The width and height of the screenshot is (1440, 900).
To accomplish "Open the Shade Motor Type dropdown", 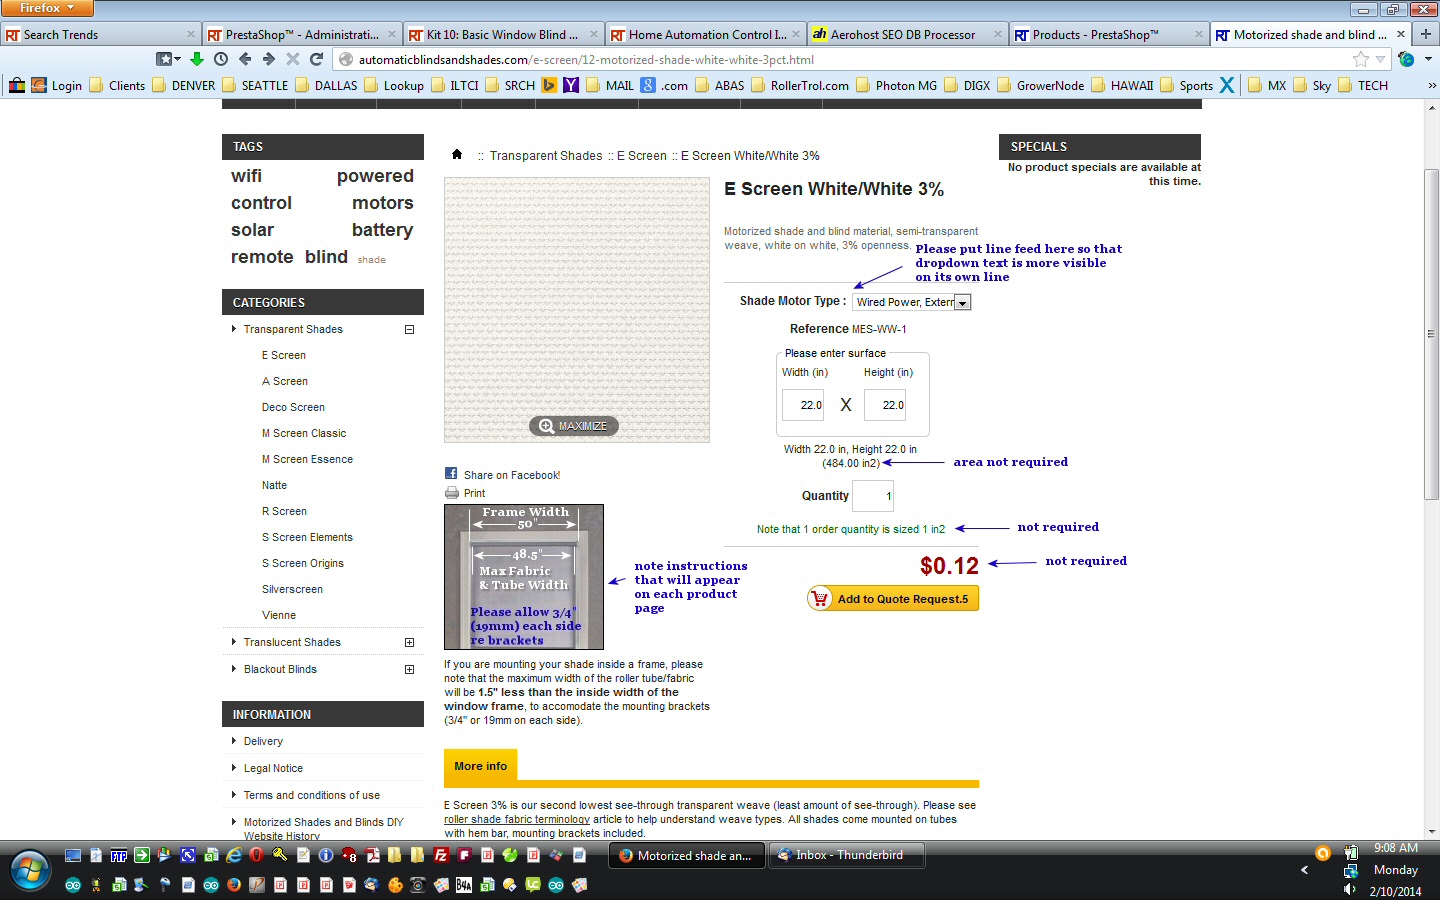I will tap(912, 302).
